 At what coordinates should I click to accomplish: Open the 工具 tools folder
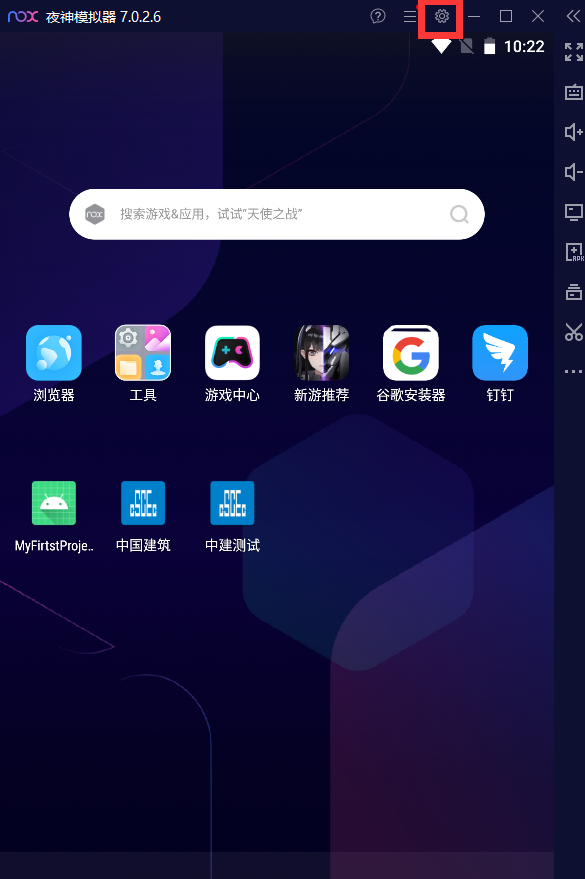pyautogui.click(x=143, y=363)
